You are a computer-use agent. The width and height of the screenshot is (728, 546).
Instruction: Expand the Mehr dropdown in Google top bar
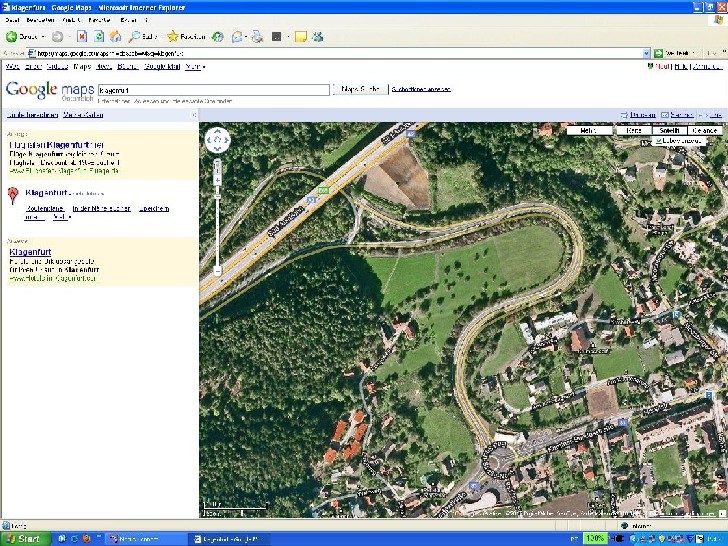click(x=194, y=67)
